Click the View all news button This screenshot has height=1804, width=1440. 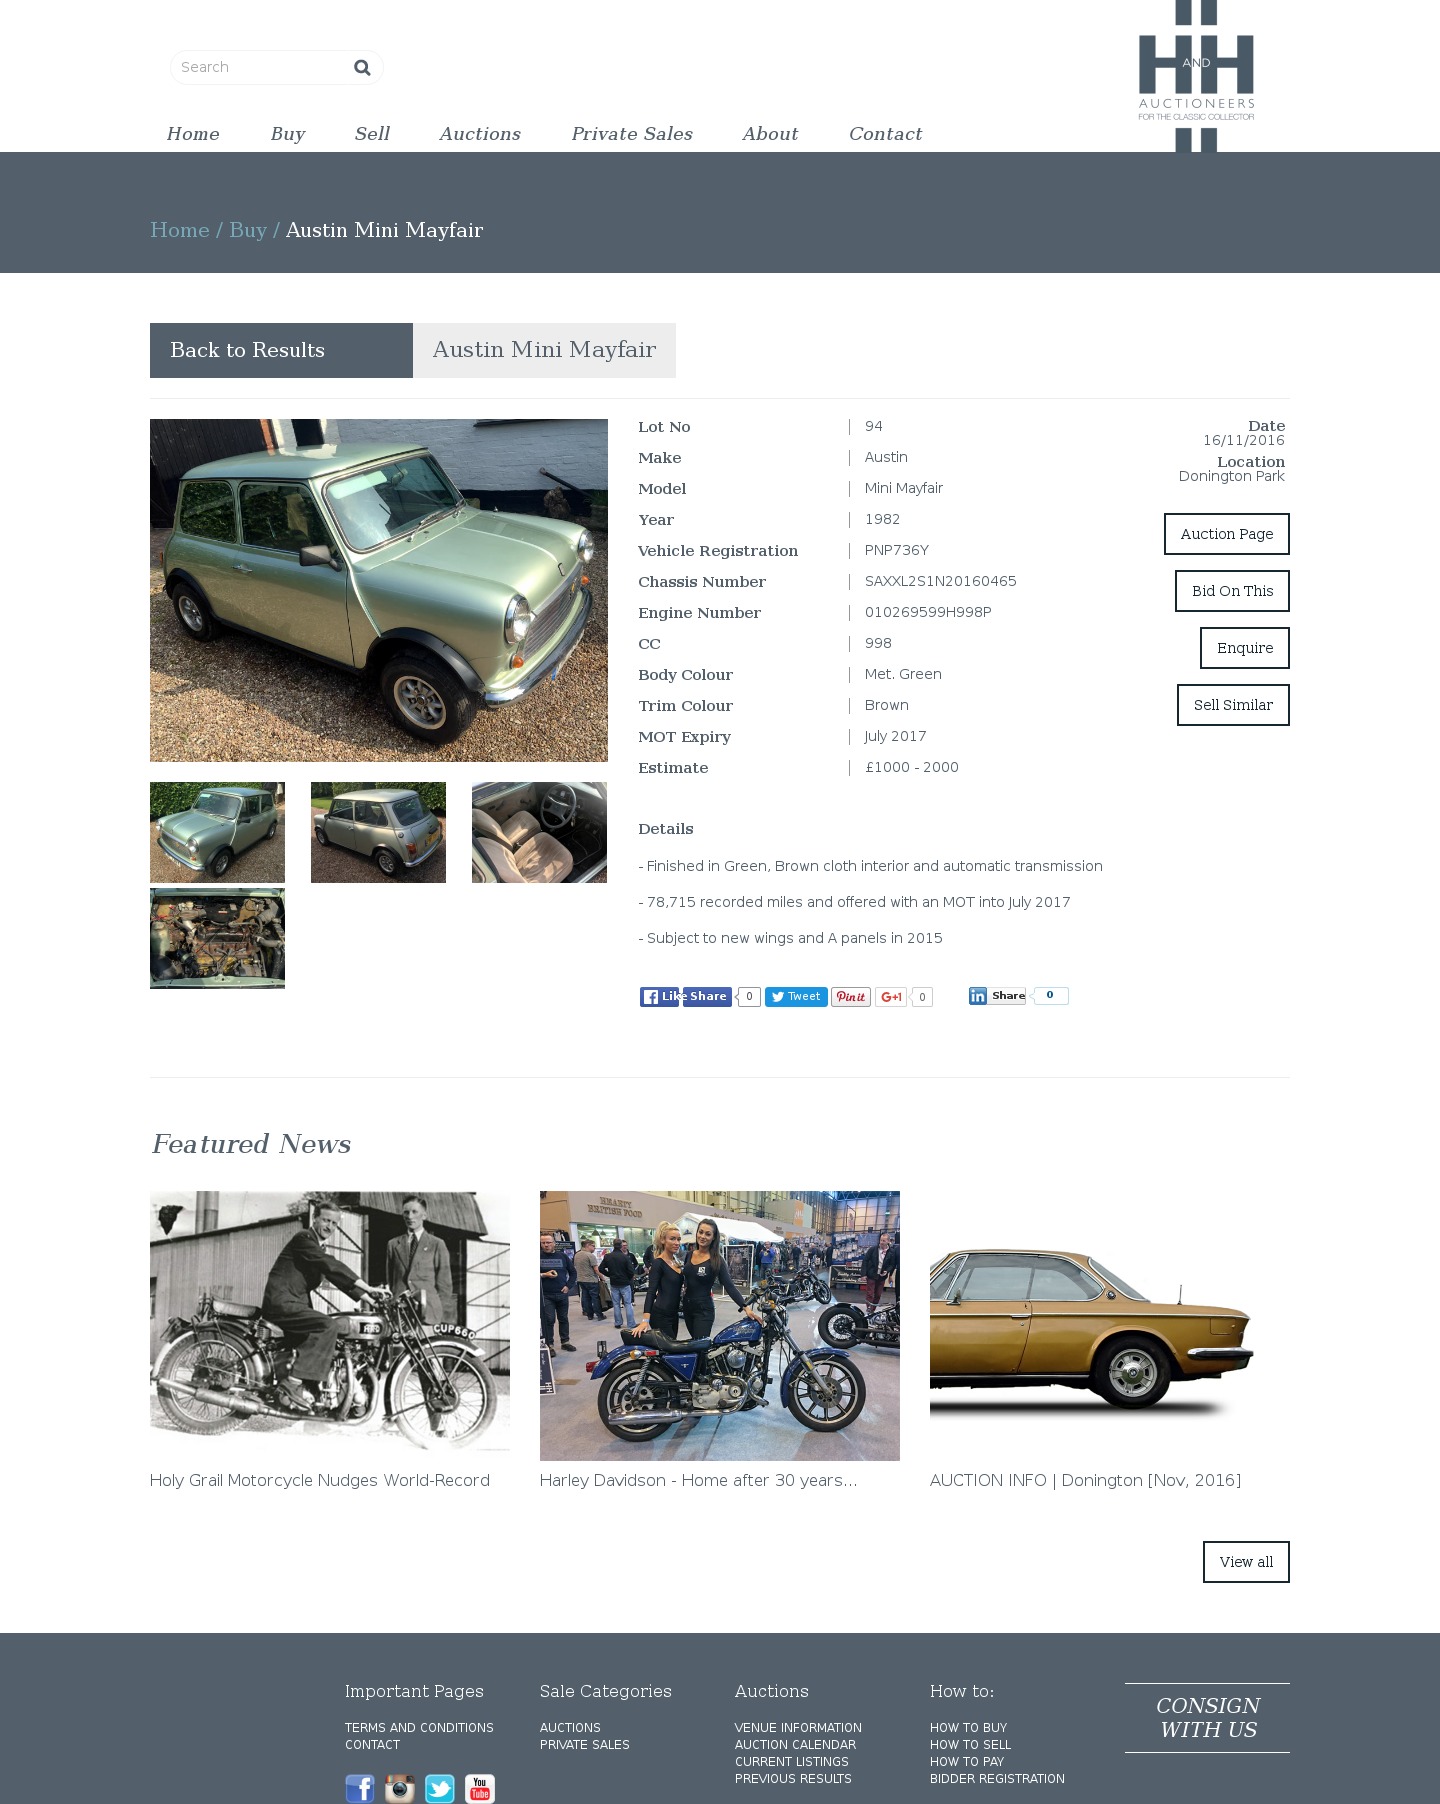point(1246,1562)
